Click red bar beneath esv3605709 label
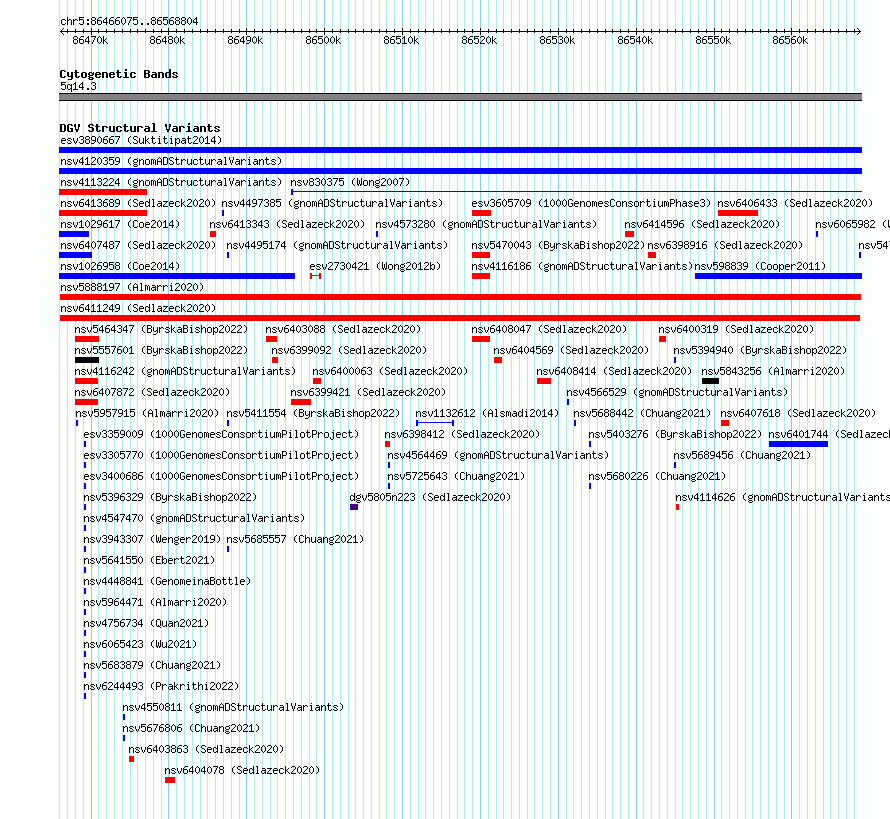This screenshot has height=819, width=890. pyautogui.click(x=481, y=213)
